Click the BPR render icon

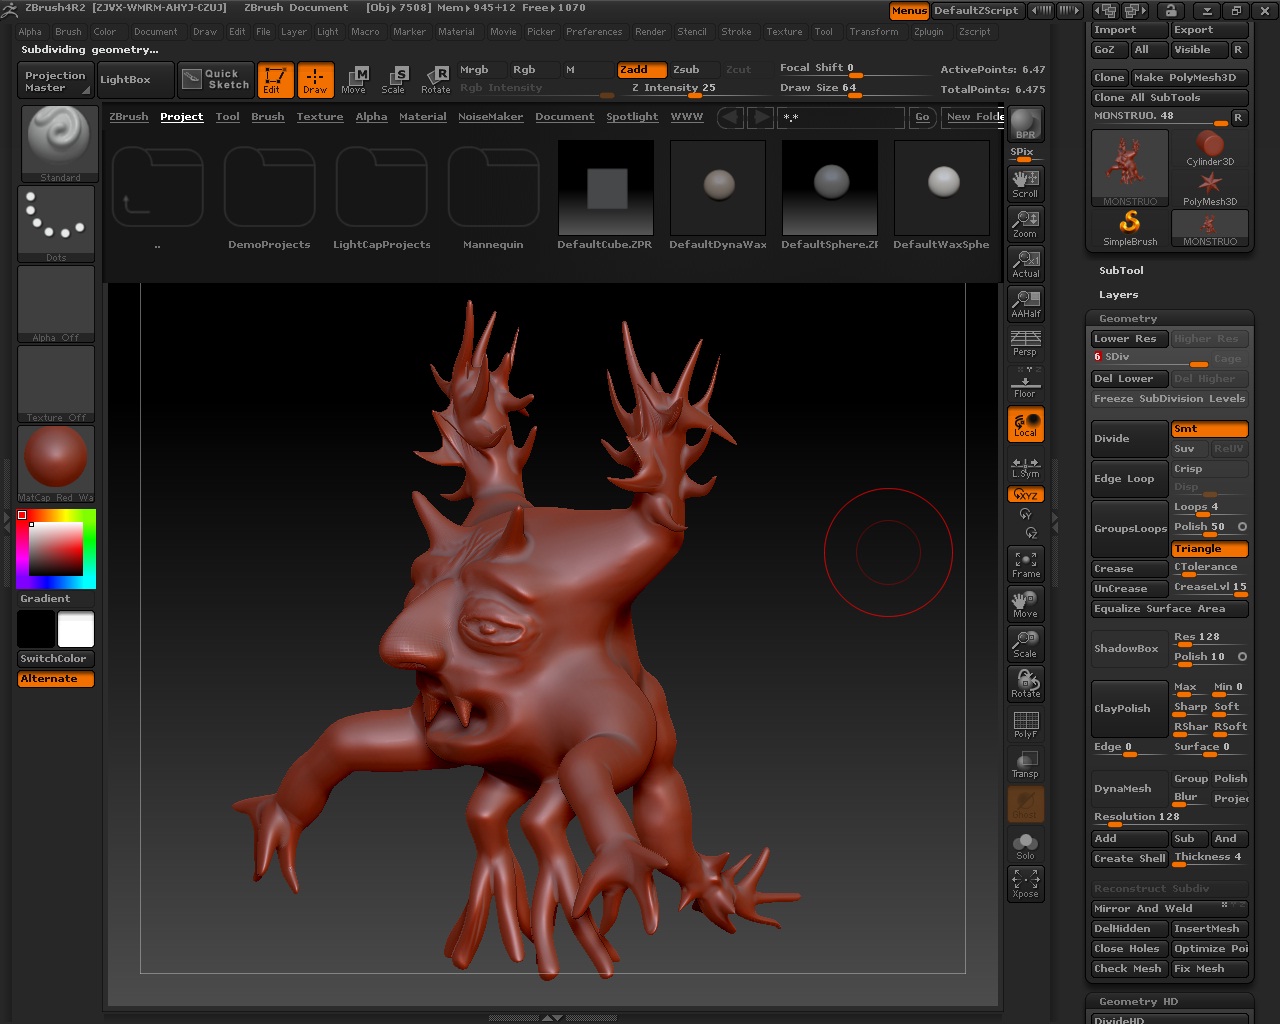(1025, 125)
